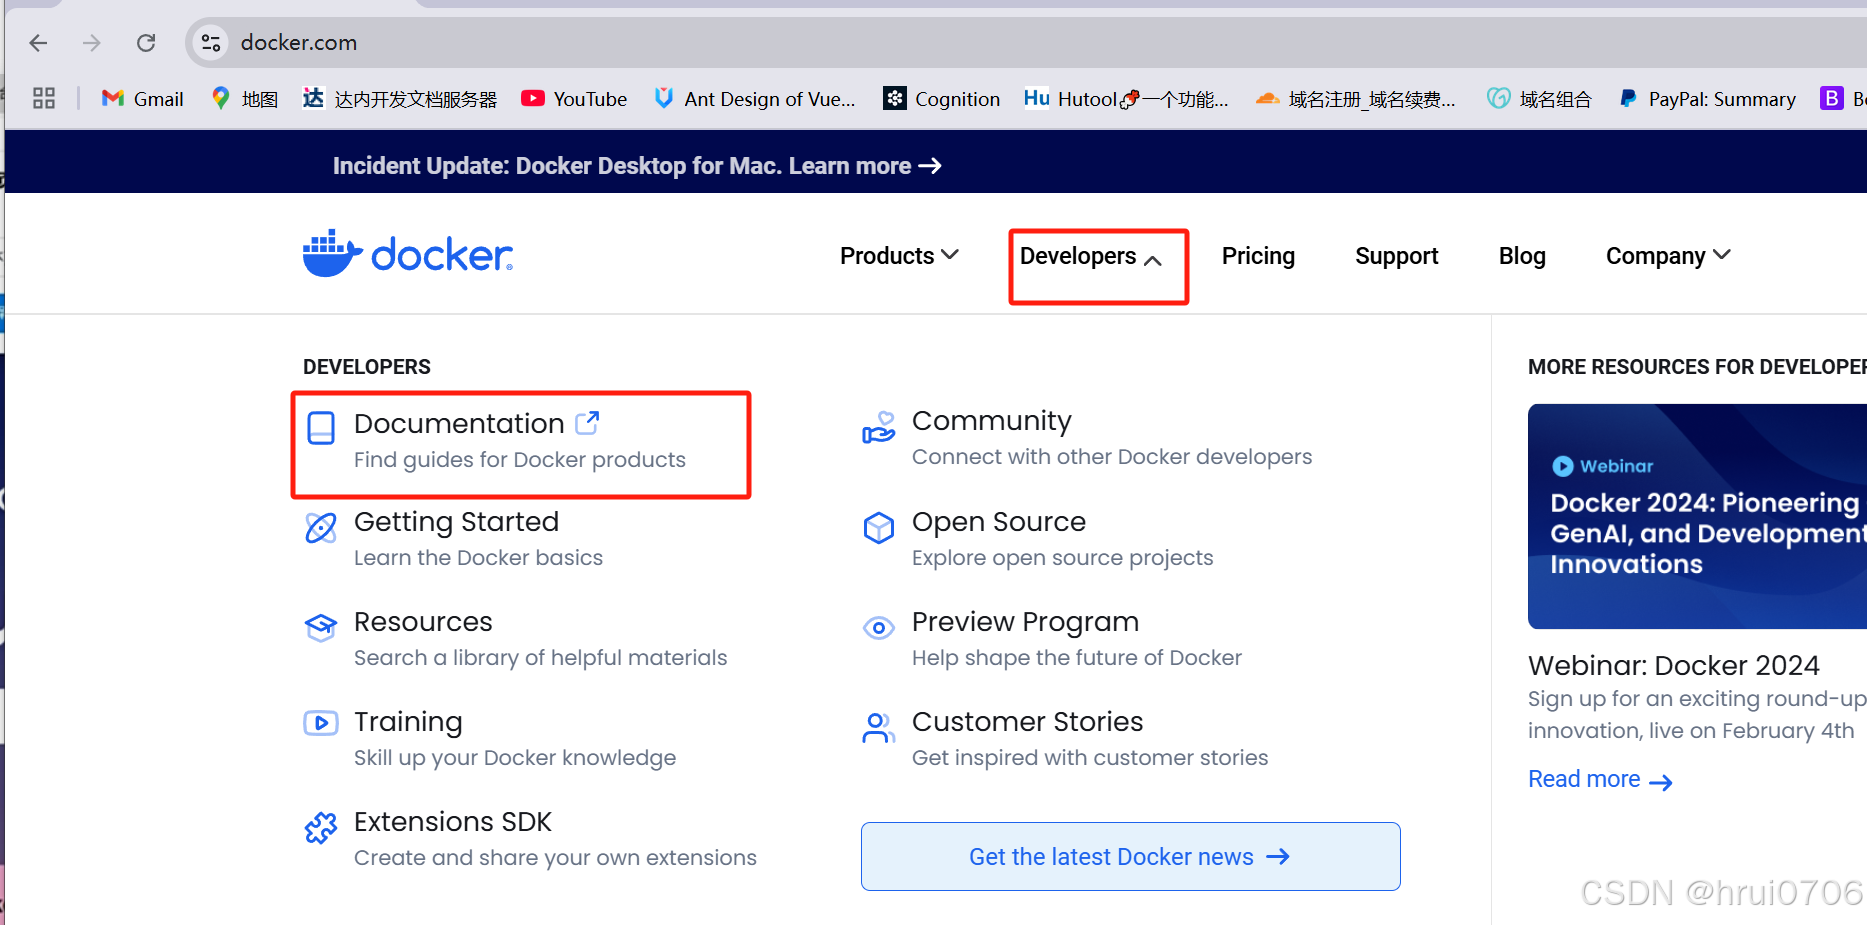The image size is (1867, 925).
Task: Go back with the browser back arrow
Action: click(x=38, y=43)
